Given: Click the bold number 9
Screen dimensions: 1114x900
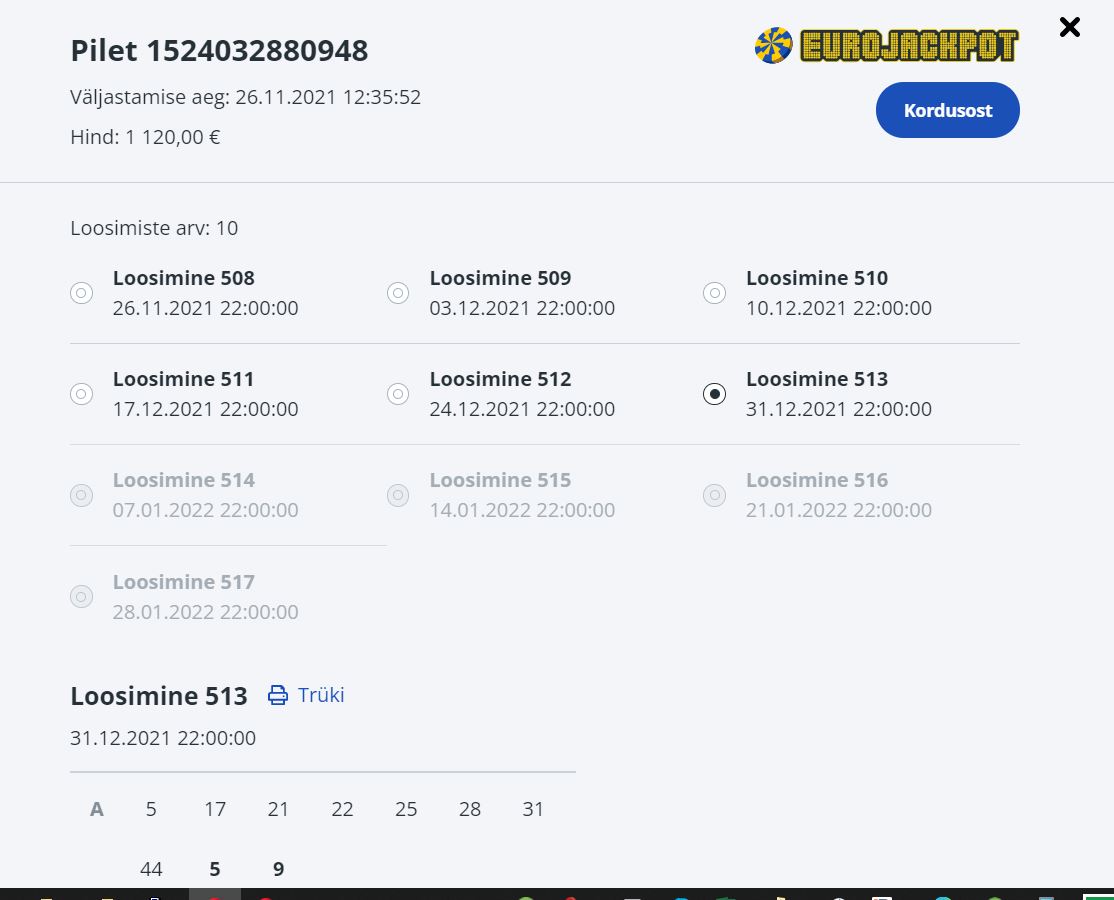Looking at the screenshot, I should 278,869.
